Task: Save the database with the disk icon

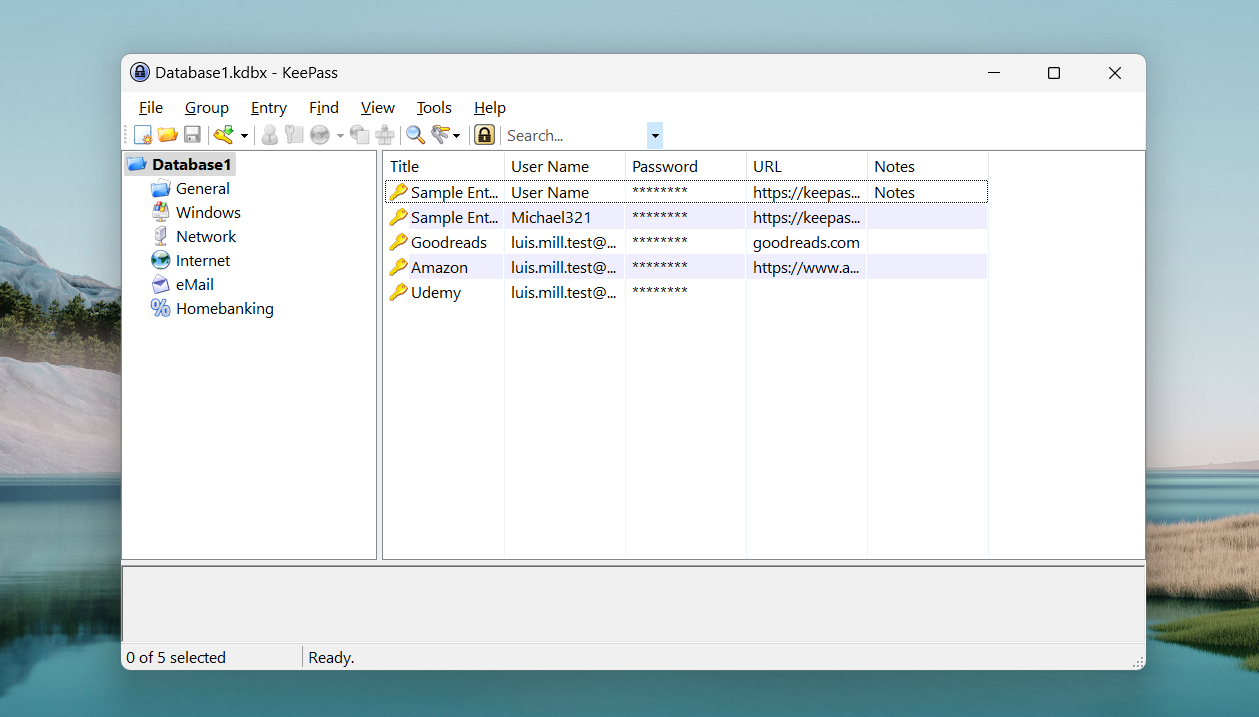Action: (192, 134)
